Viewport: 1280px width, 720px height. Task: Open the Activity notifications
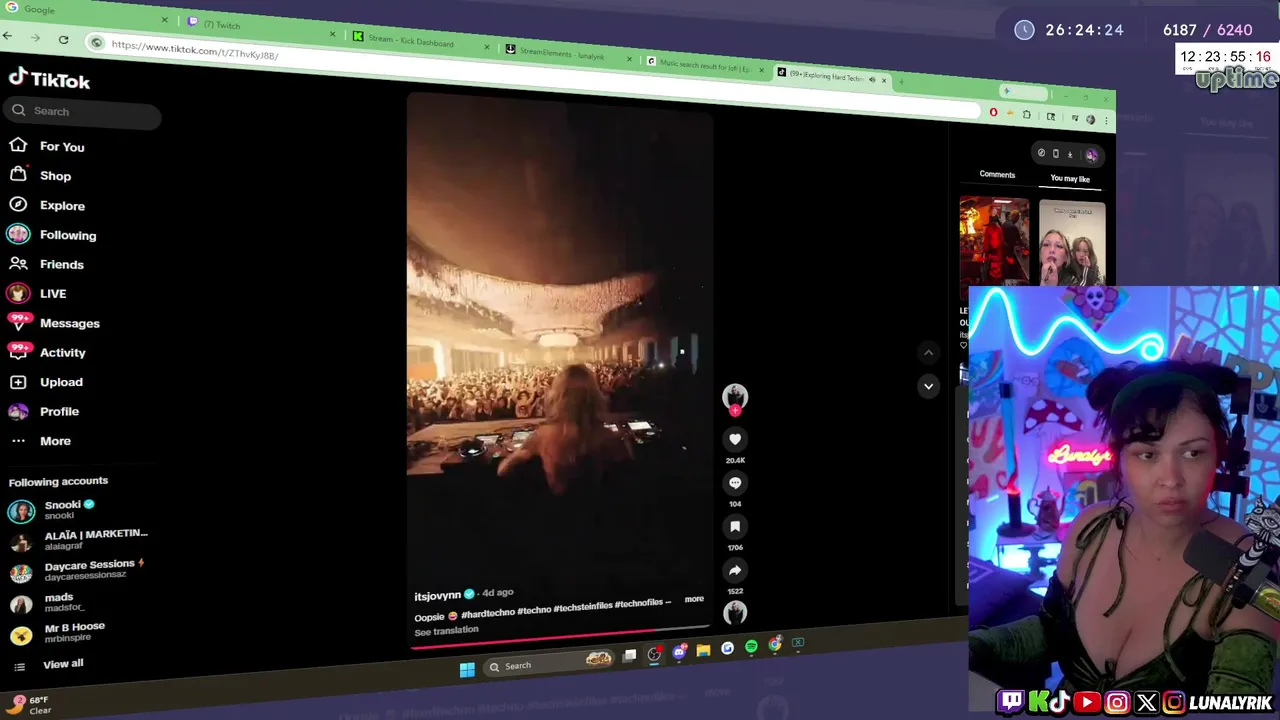[47, 352]
